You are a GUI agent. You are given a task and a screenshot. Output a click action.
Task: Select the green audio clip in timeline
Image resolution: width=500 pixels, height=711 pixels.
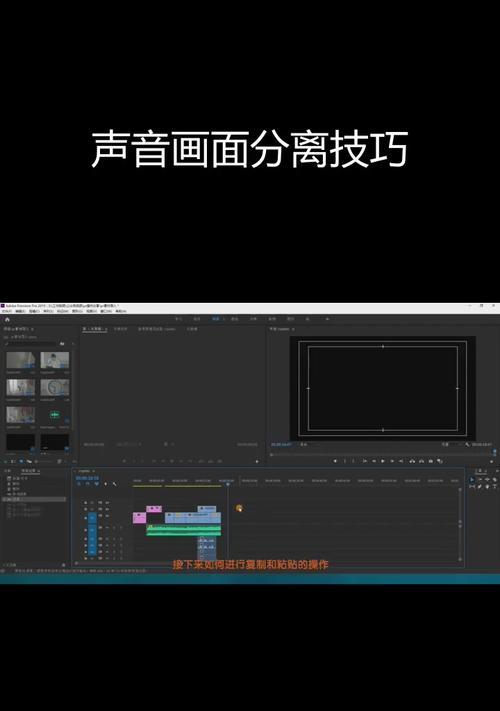tap(184, 530)
